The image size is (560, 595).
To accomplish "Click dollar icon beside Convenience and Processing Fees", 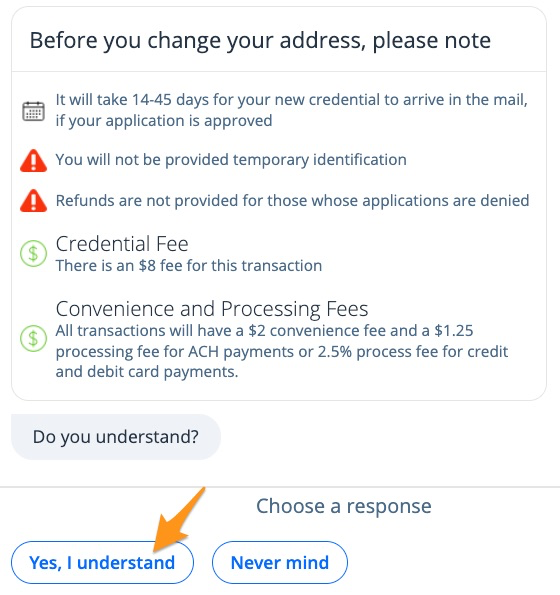I will [x=33, y=338].
